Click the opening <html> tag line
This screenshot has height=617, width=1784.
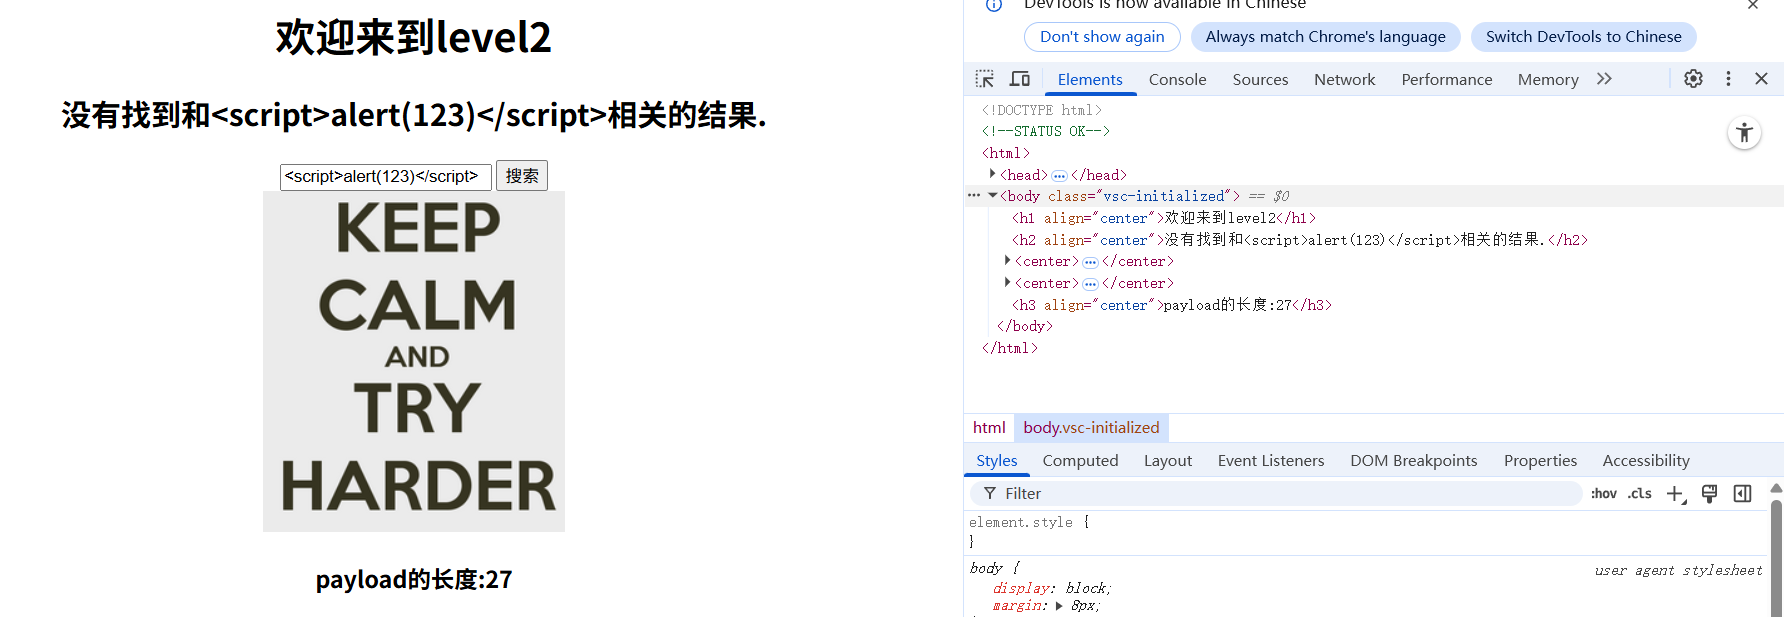point(1006,153)
